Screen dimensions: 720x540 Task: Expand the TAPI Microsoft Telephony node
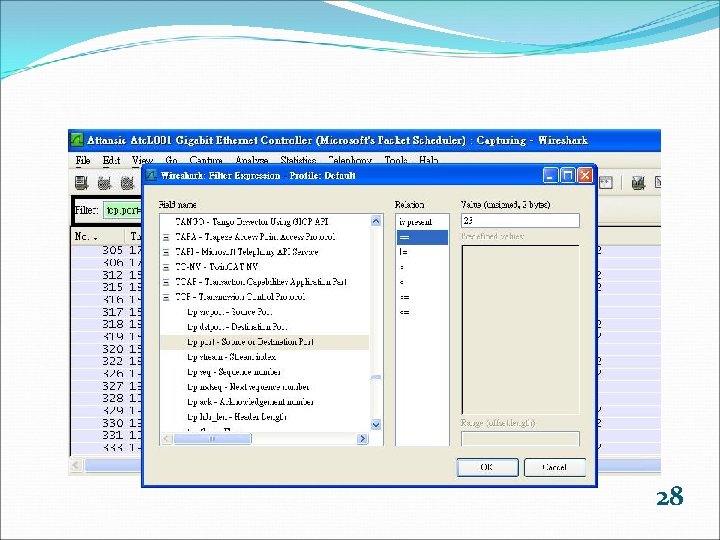pos(166,252)
